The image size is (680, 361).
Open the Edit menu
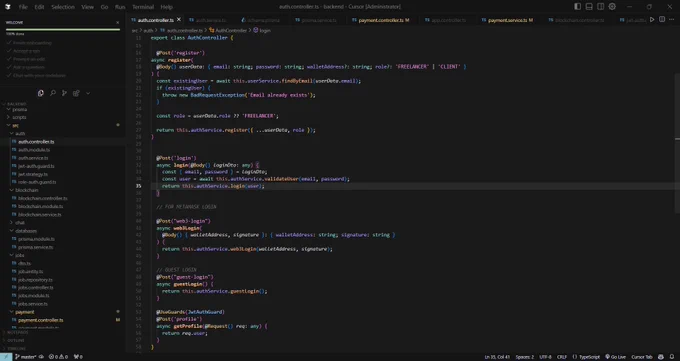pyautogui.click(x=39, y=7)
